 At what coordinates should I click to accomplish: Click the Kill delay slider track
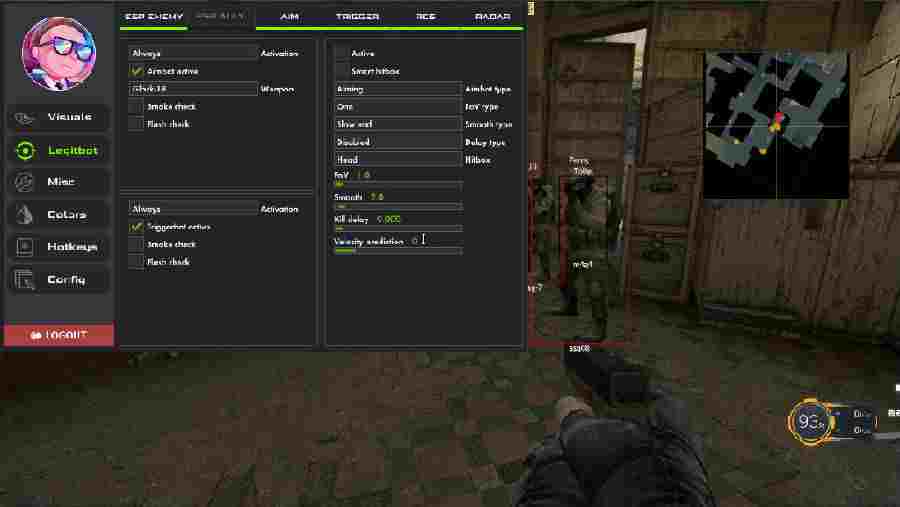click(x=398, y=229)
